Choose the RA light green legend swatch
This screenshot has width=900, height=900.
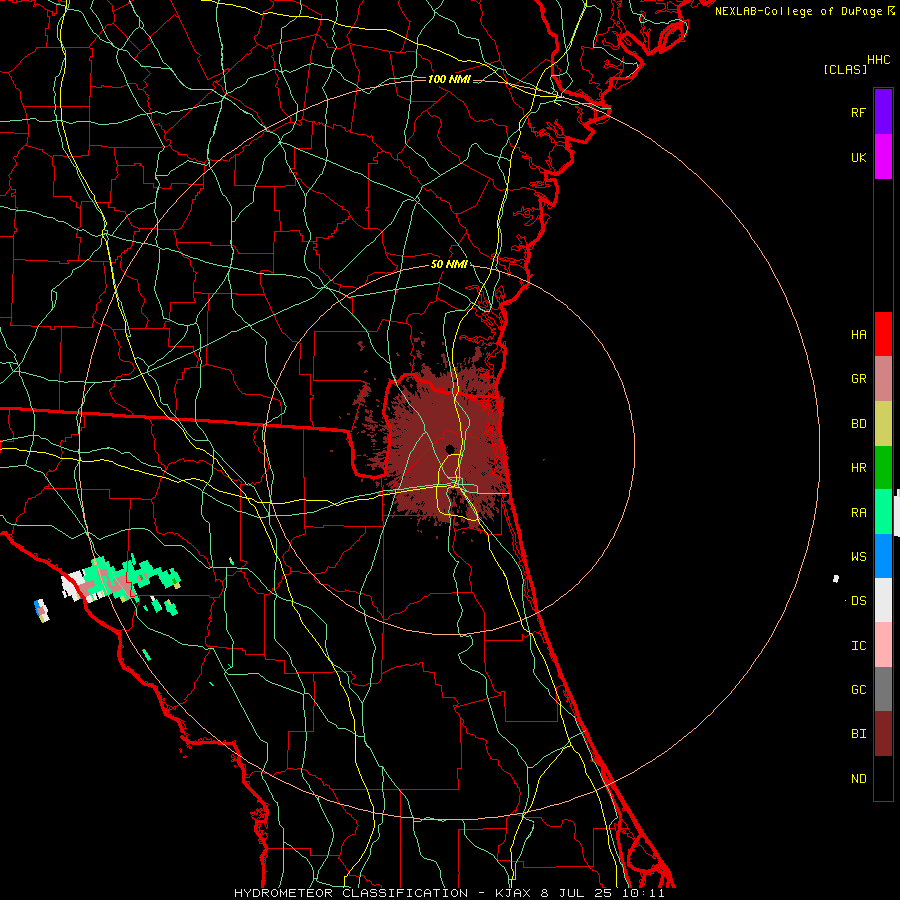[883, 512]
